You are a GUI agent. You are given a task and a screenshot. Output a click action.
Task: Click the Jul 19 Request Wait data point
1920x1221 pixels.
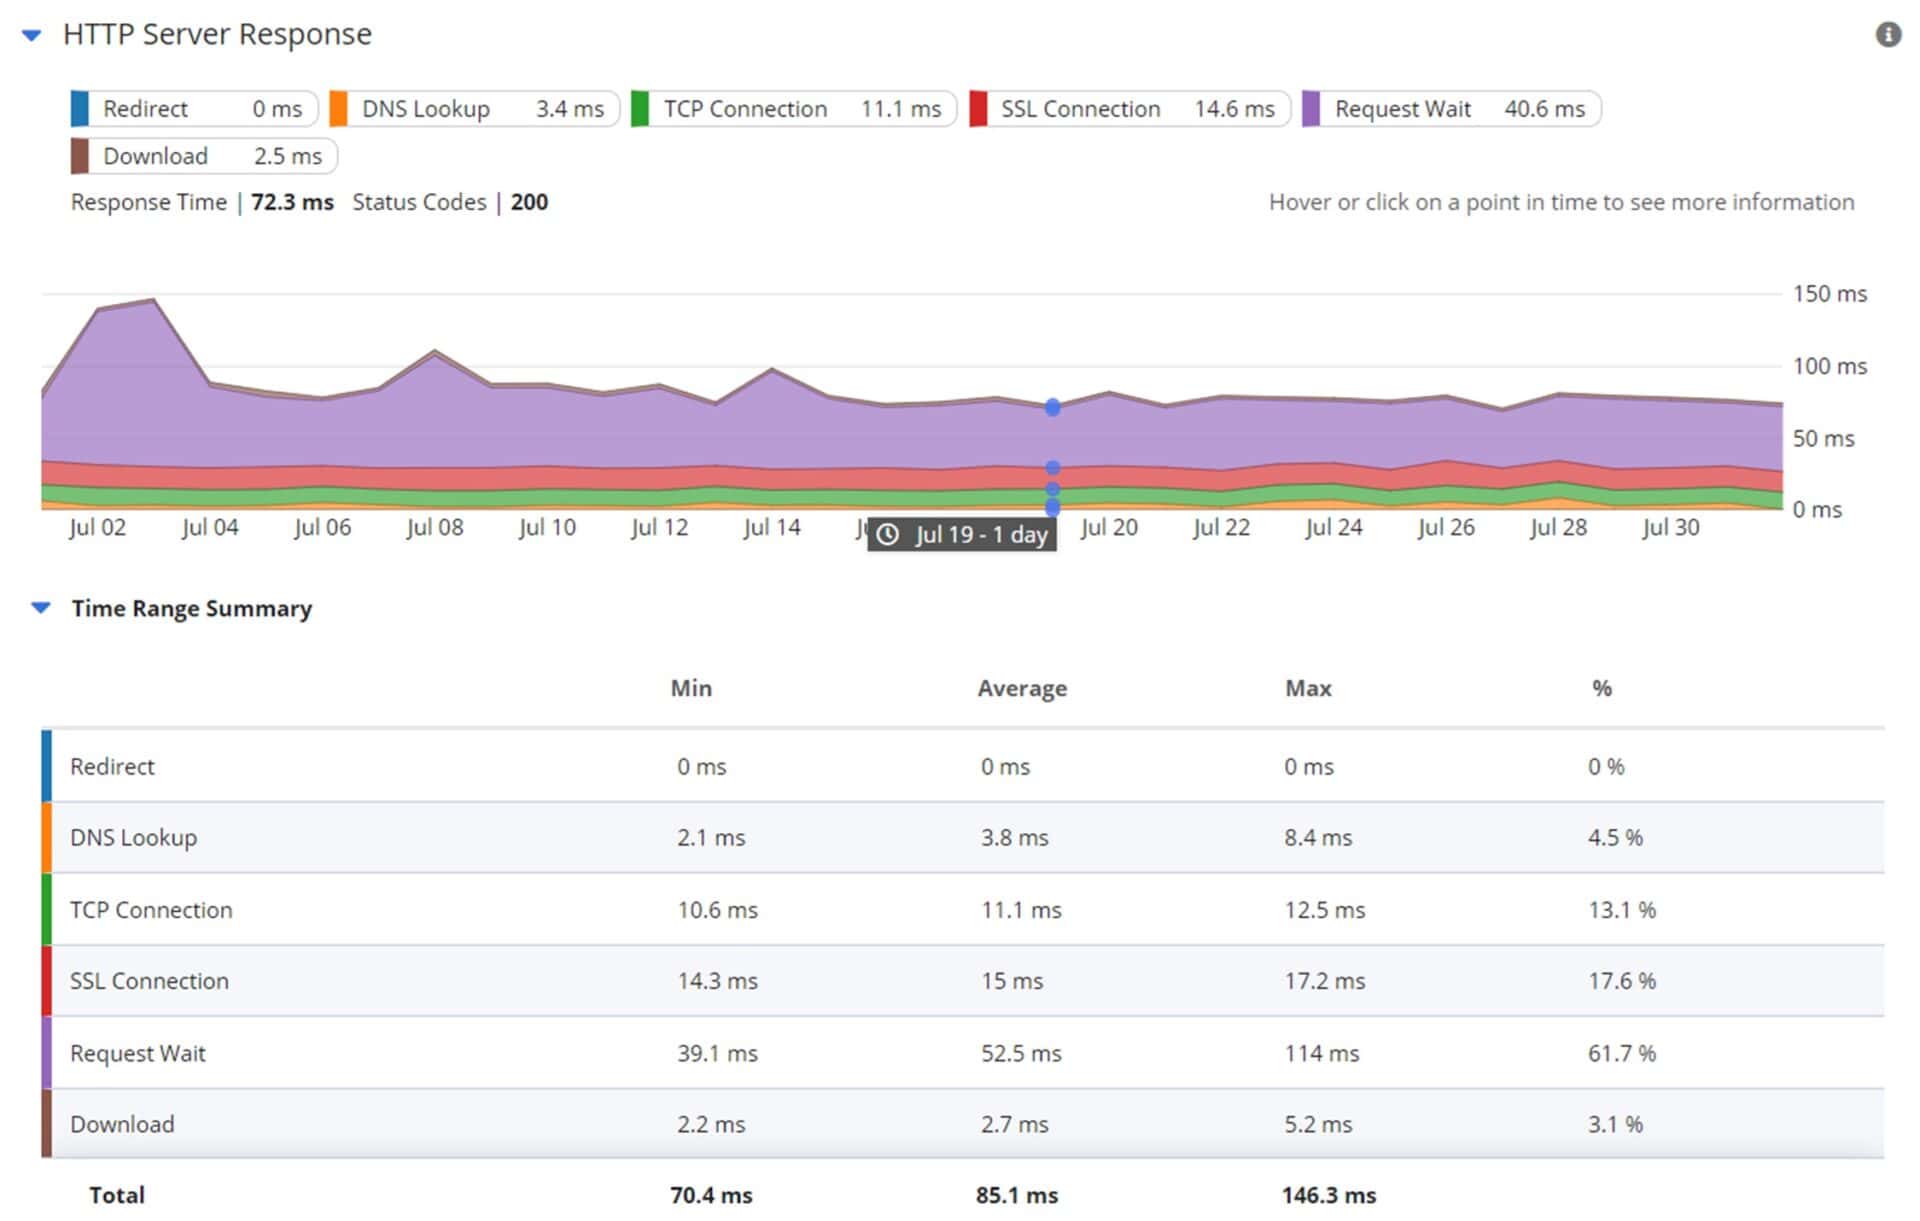tap(1052, 407)
